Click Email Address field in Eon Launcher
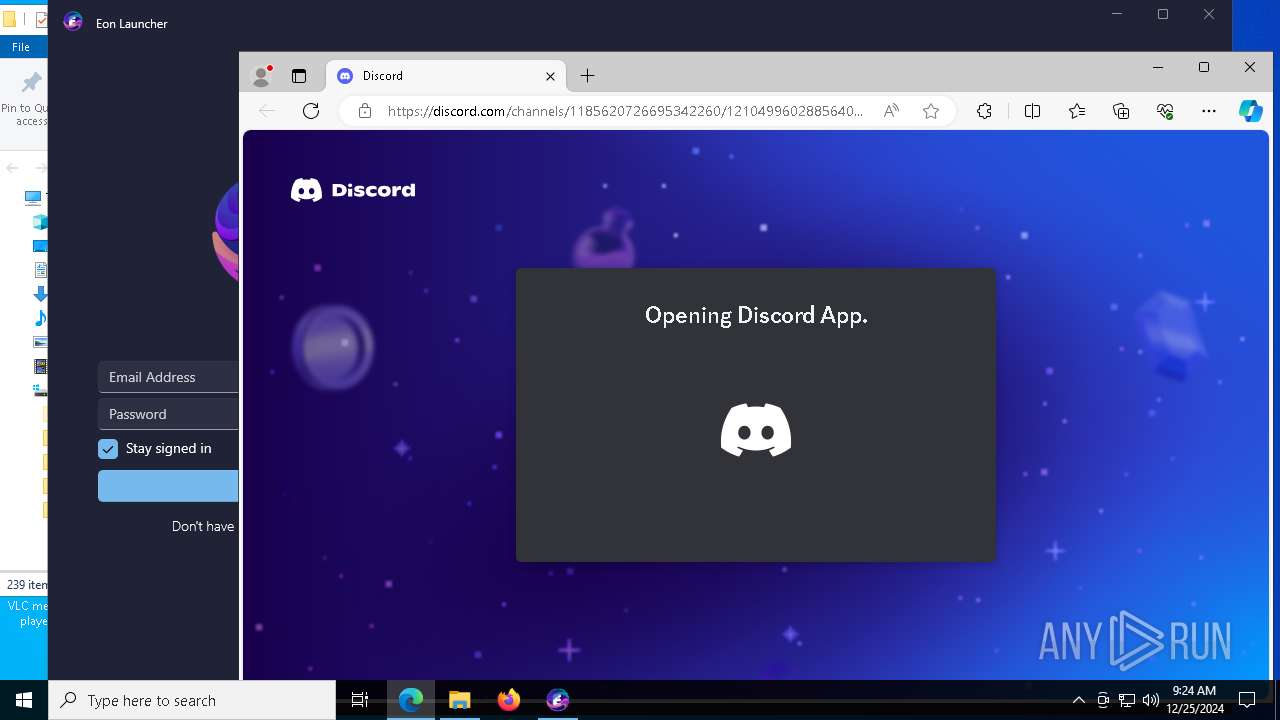This screenshot has height=720, width=1280. (168, 377)
